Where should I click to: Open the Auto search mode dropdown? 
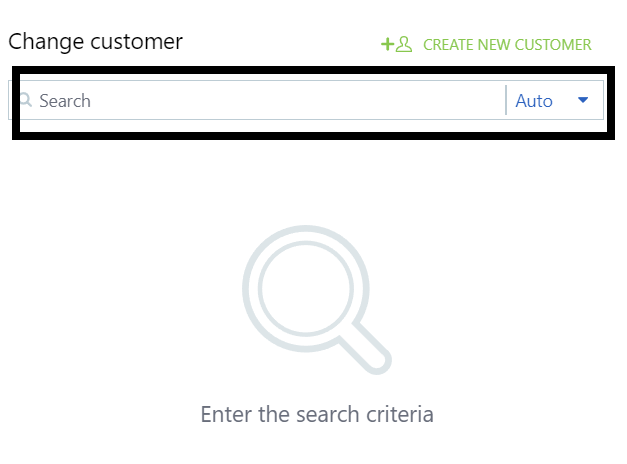pos(552,100)
